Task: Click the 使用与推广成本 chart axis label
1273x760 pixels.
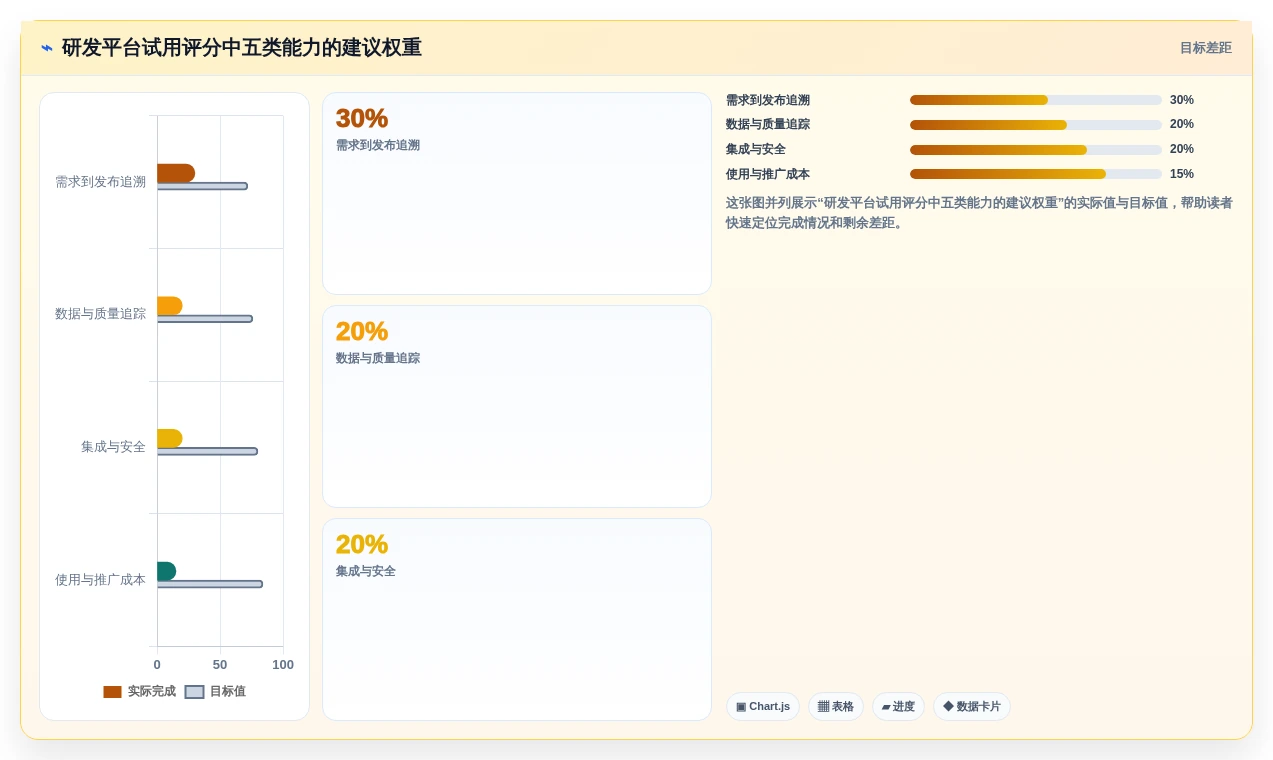Action: 100,580
